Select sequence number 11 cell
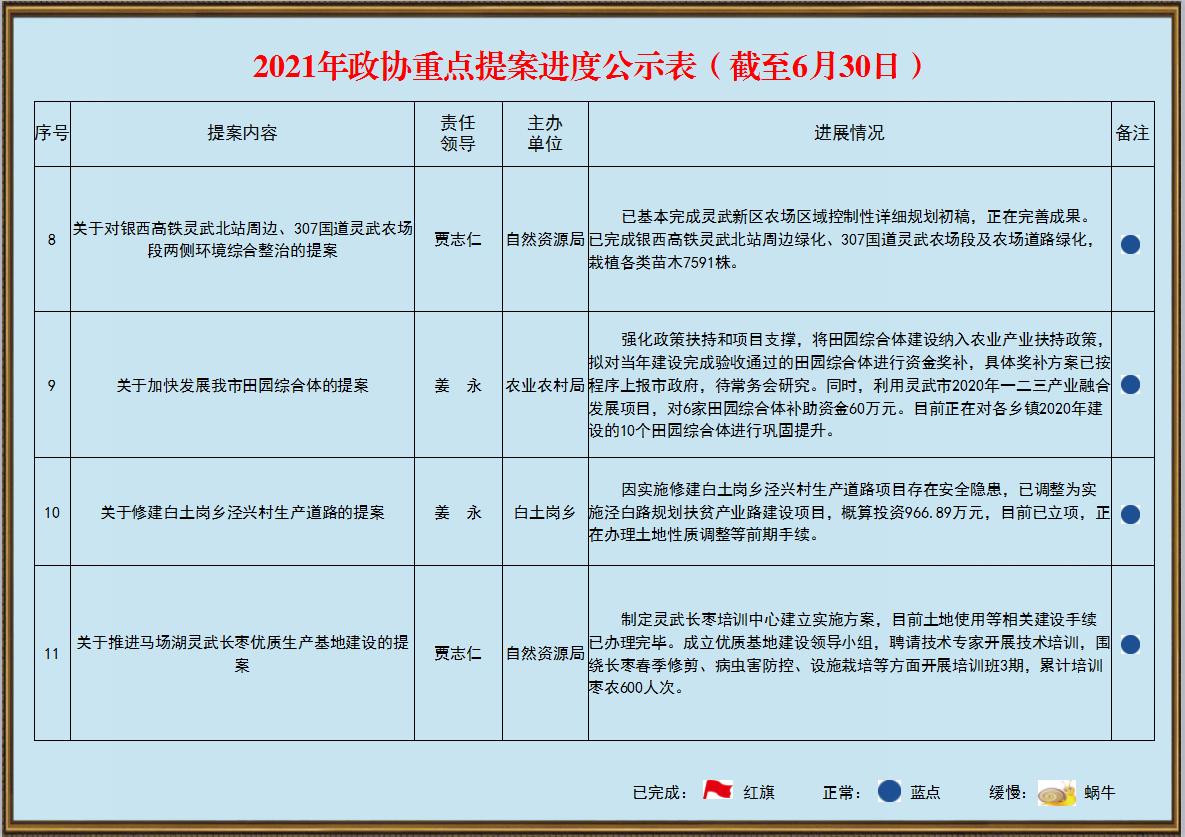This screenshot has width=1185, height=837. (x=52, y=653)
